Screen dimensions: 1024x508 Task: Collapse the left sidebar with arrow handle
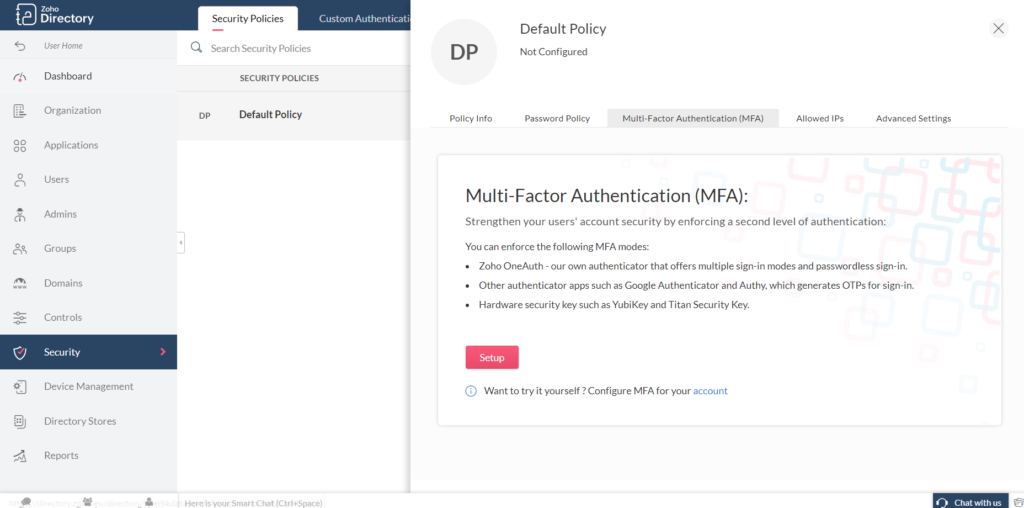[x=181, y=243]
